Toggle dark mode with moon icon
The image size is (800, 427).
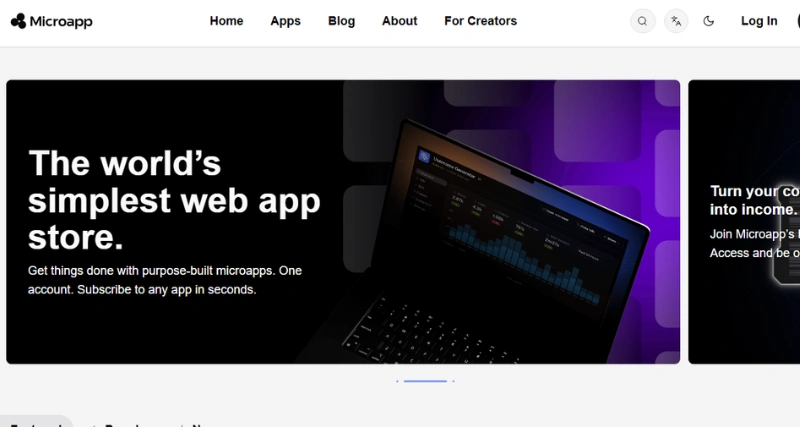click(708, 21)
